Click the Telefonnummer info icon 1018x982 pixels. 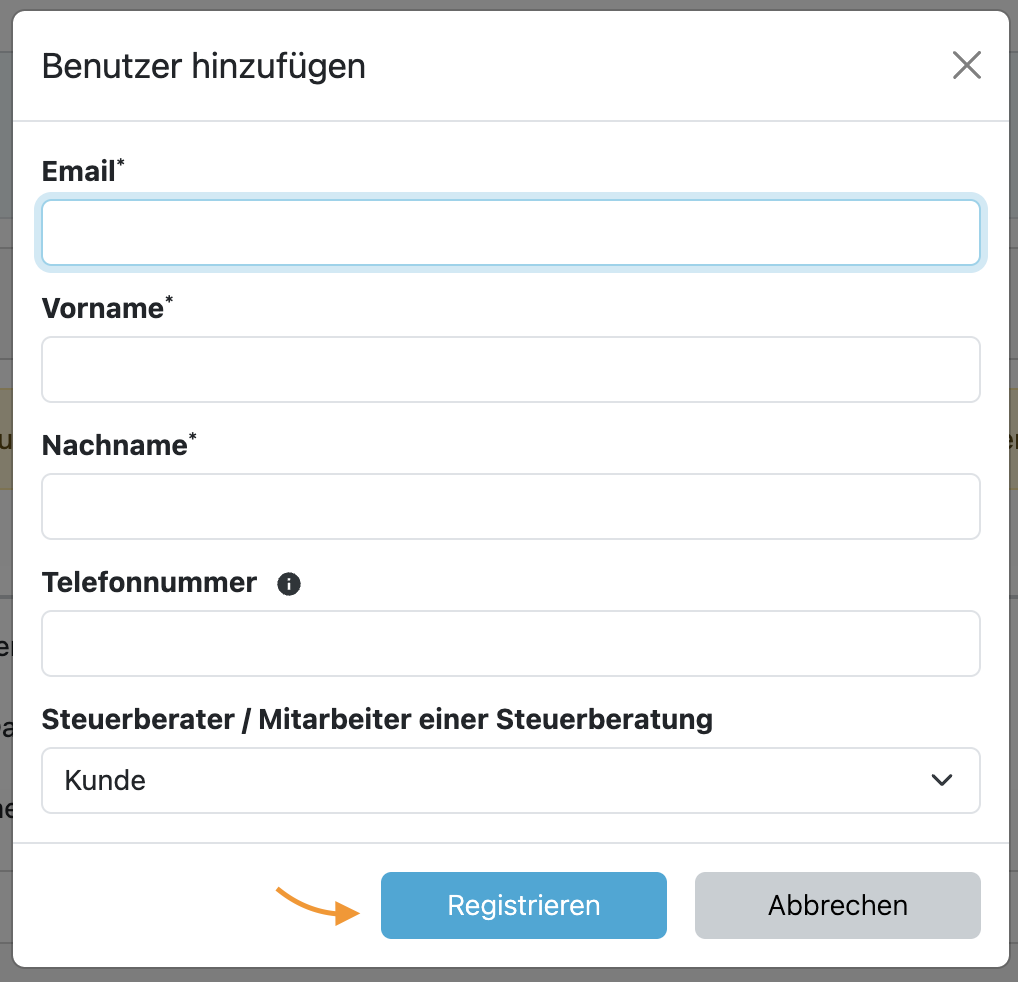tap(289, 584)
